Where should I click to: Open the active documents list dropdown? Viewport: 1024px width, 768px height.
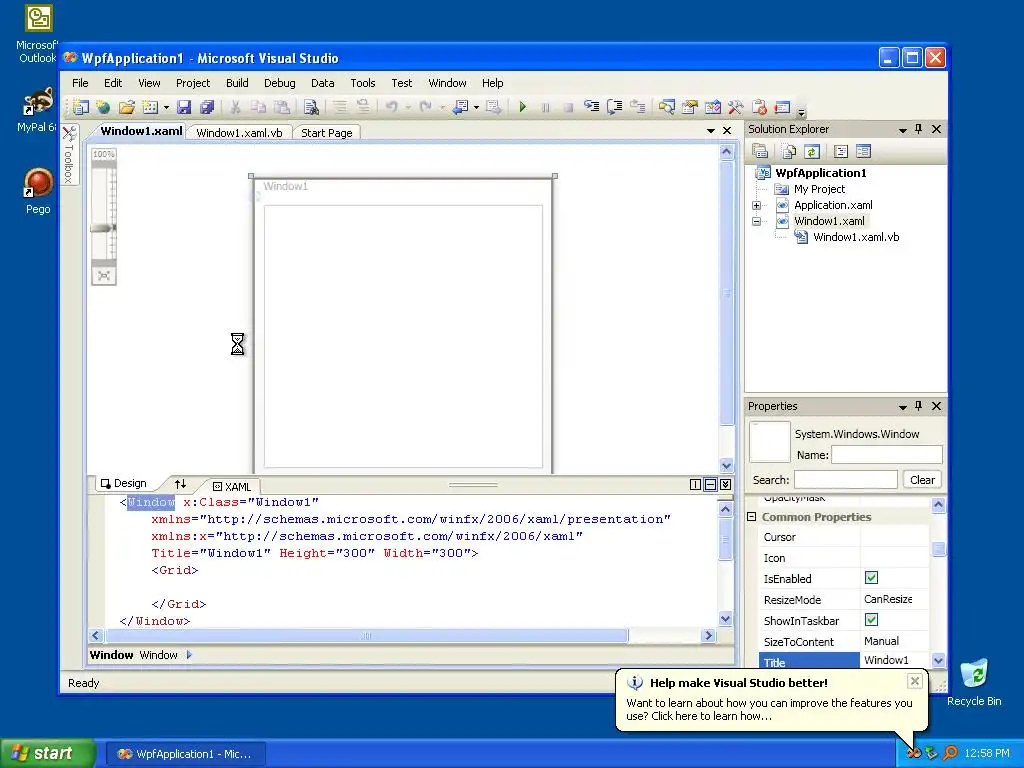pos(711,131)
